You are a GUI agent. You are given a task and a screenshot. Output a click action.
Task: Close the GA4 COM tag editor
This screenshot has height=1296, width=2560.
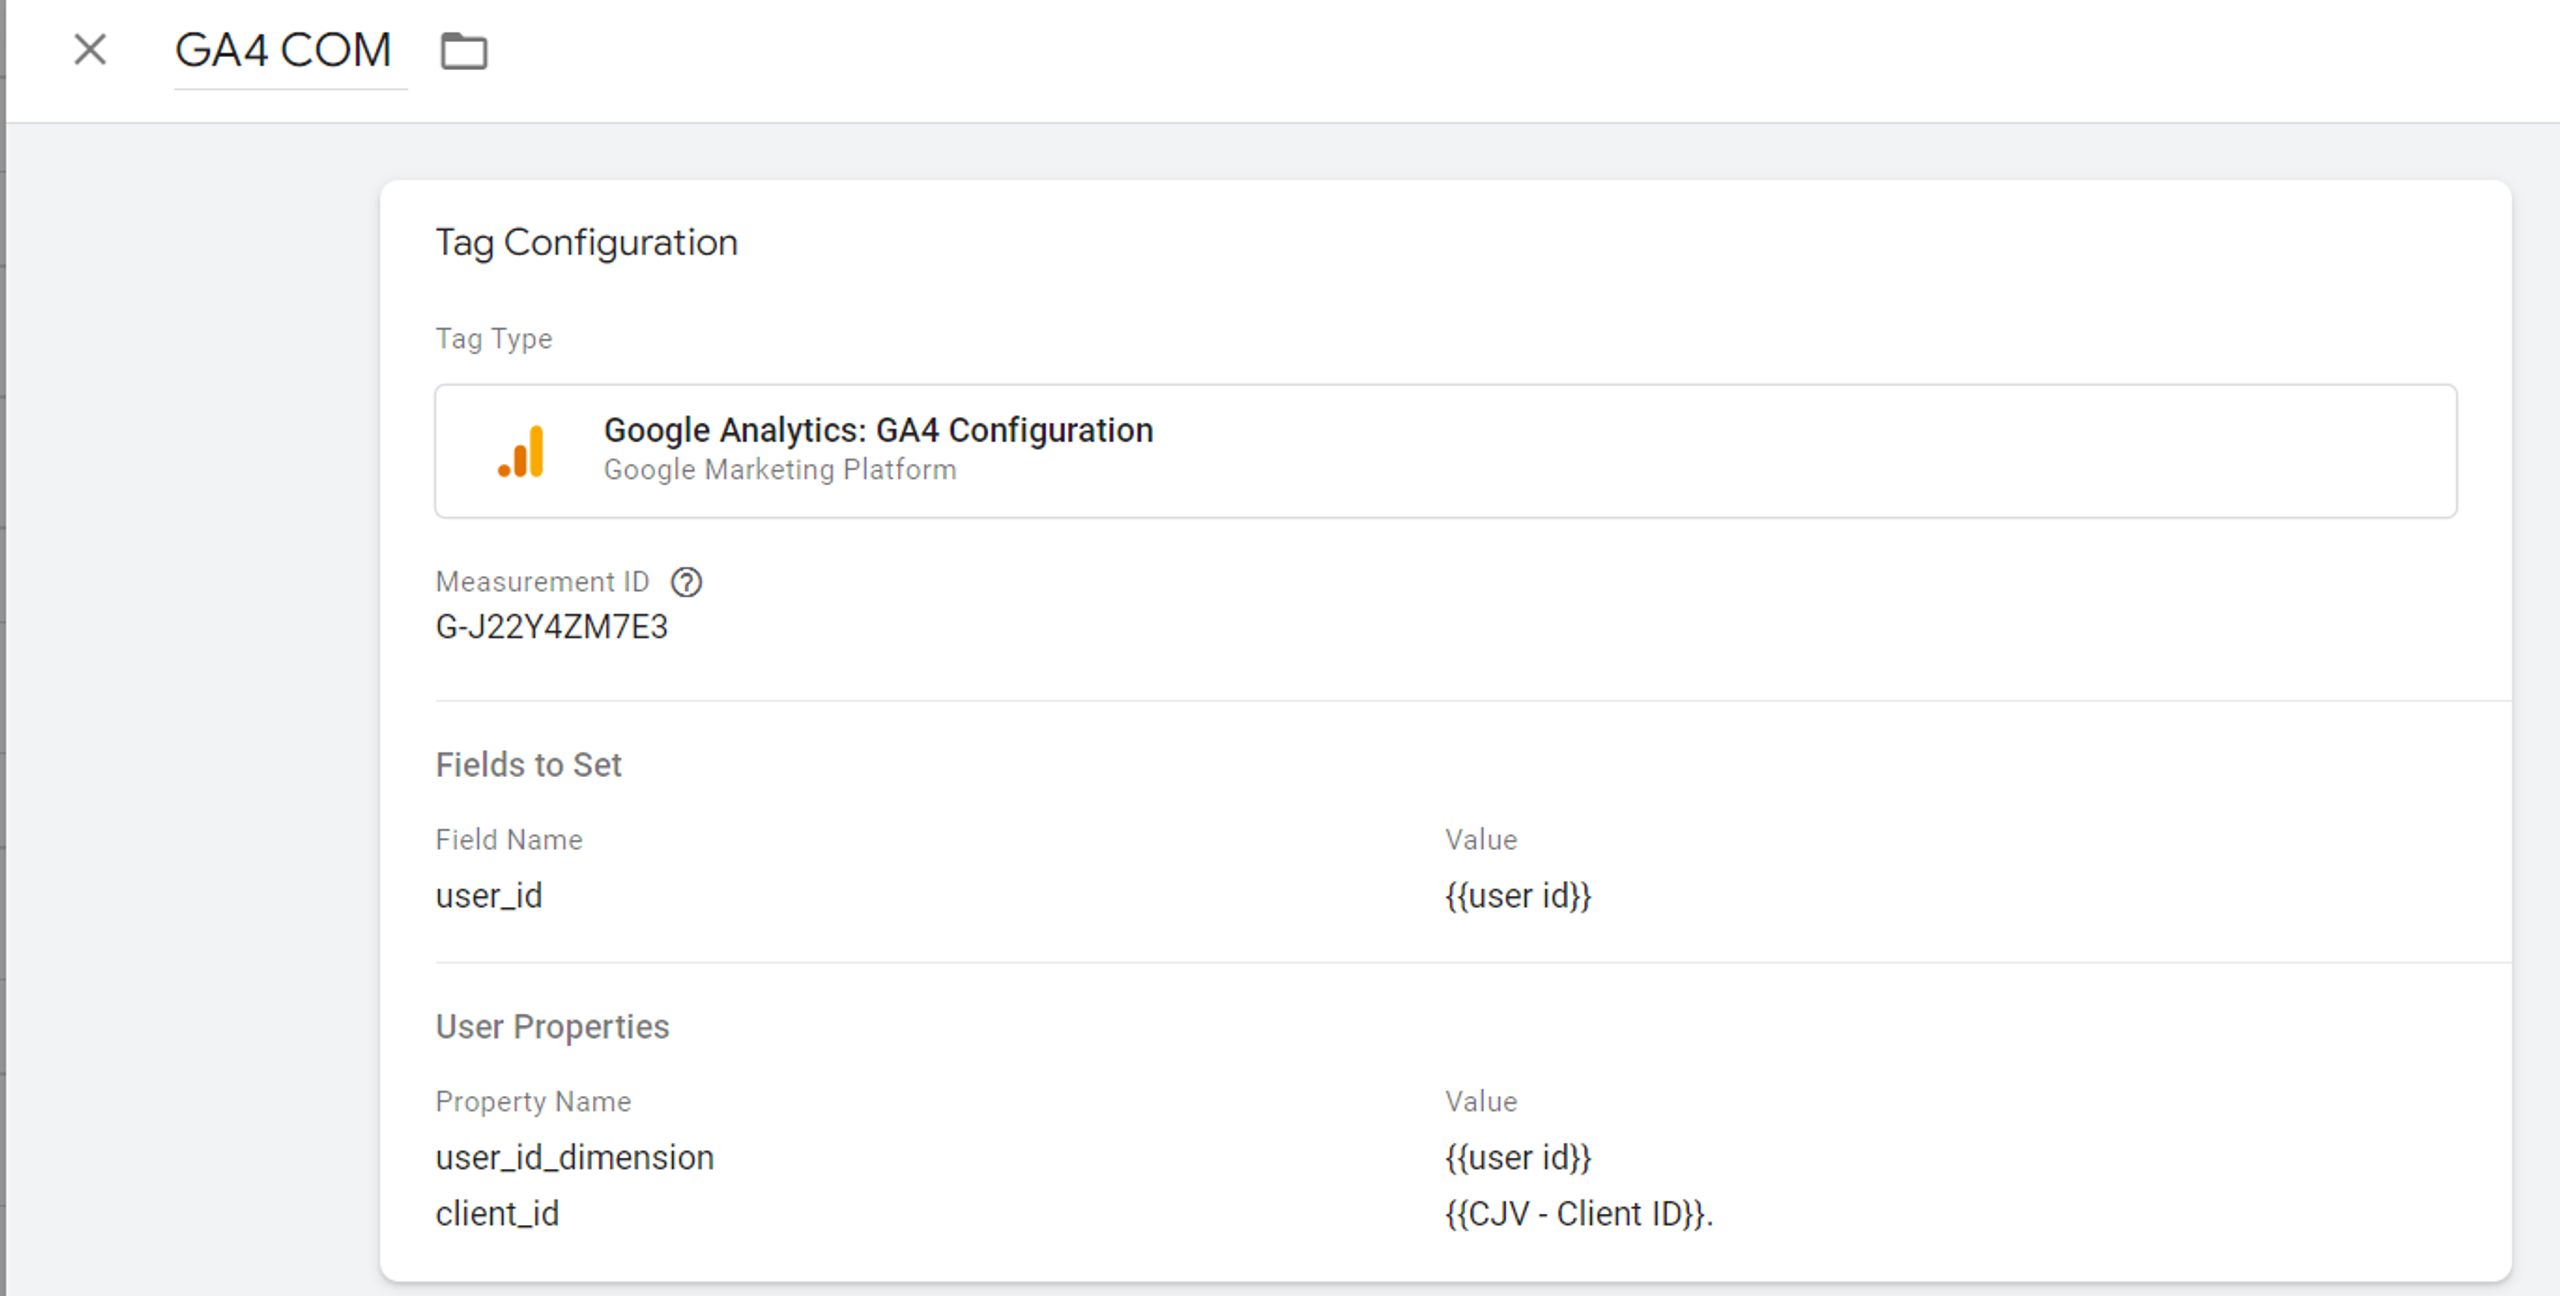pyautogui.click(x=90, y=49)
